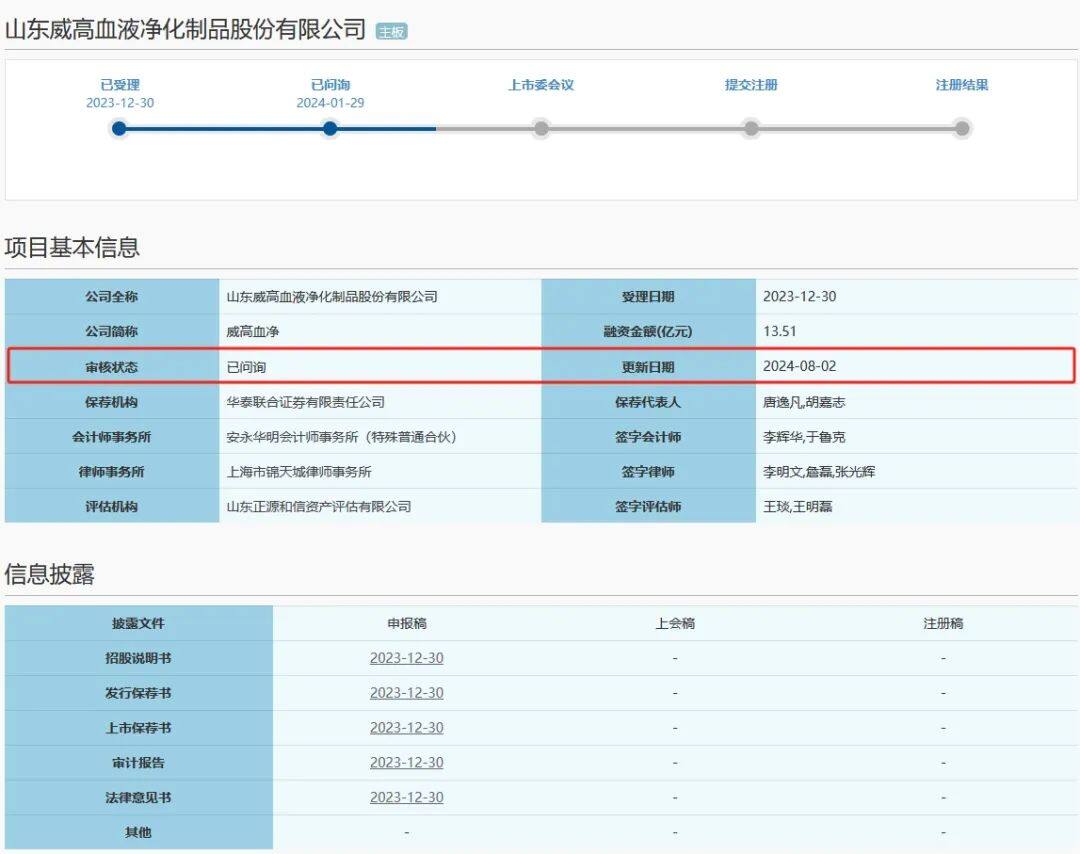Click the 上会稿 column header
This screenshot has height=854, width=1080.
pyautogui.click(x=675, y=623)
